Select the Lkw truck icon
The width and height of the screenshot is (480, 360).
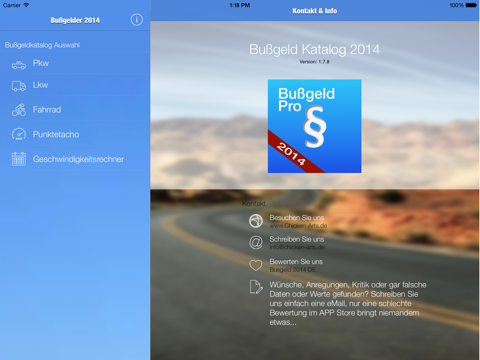19,86
